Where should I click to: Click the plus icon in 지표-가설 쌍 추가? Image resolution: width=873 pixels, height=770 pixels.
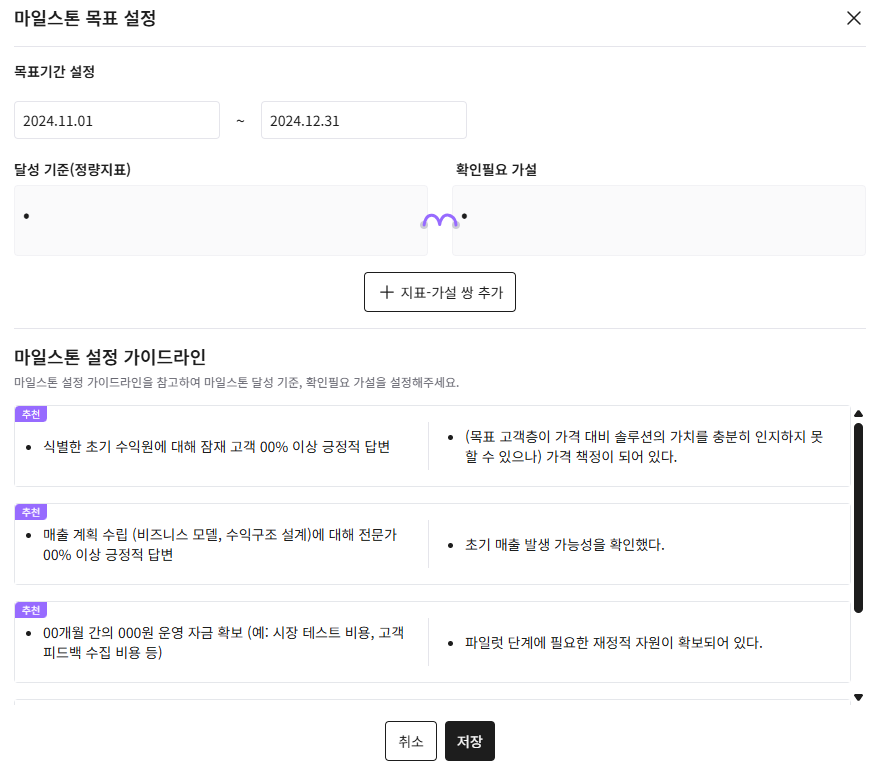[x=386, y=292]
